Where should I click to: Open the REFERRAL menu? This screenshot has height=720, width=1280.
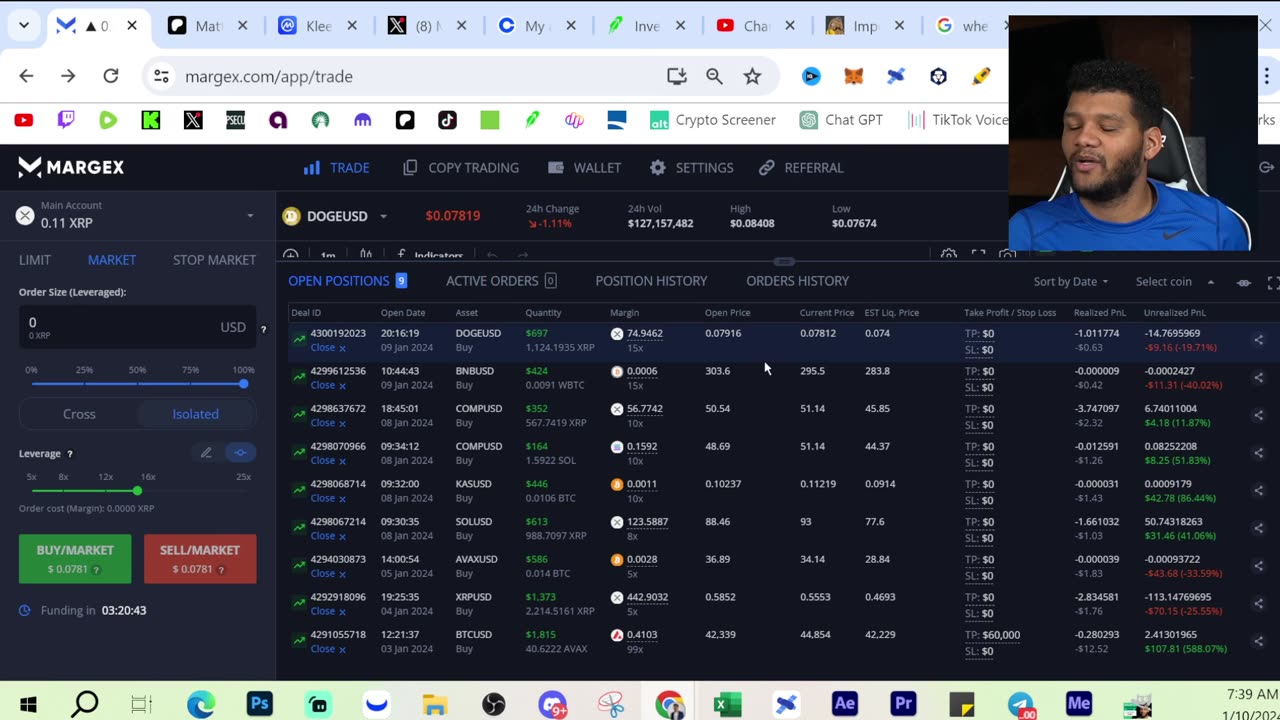[x=801, y=168]
